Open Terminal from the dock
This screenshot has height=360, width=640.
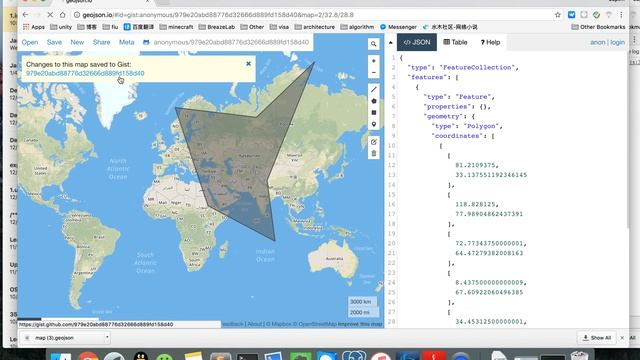248,357
